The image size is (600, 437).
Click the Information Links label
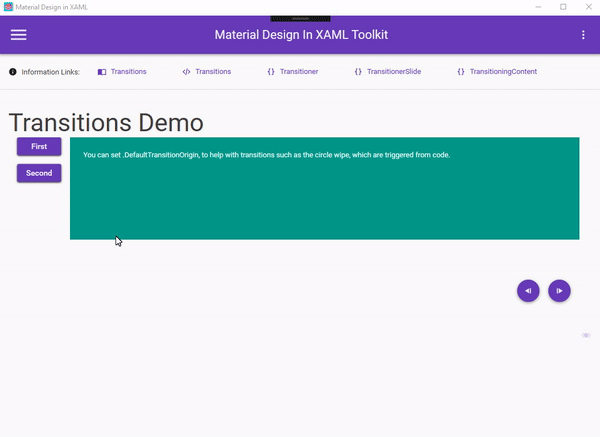51,72
